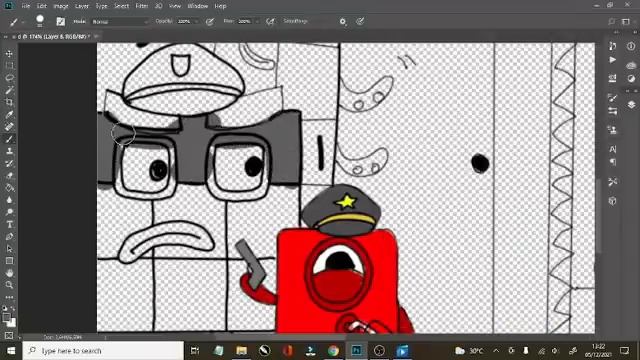Close the open document tab

click(97, 37)
